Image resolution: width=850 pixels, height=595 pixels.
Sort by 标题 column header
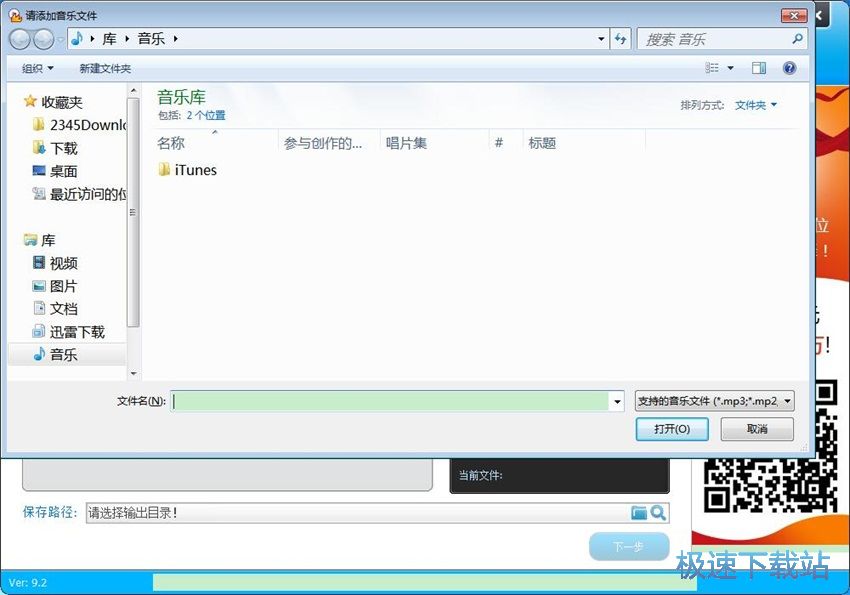[584, 143]
